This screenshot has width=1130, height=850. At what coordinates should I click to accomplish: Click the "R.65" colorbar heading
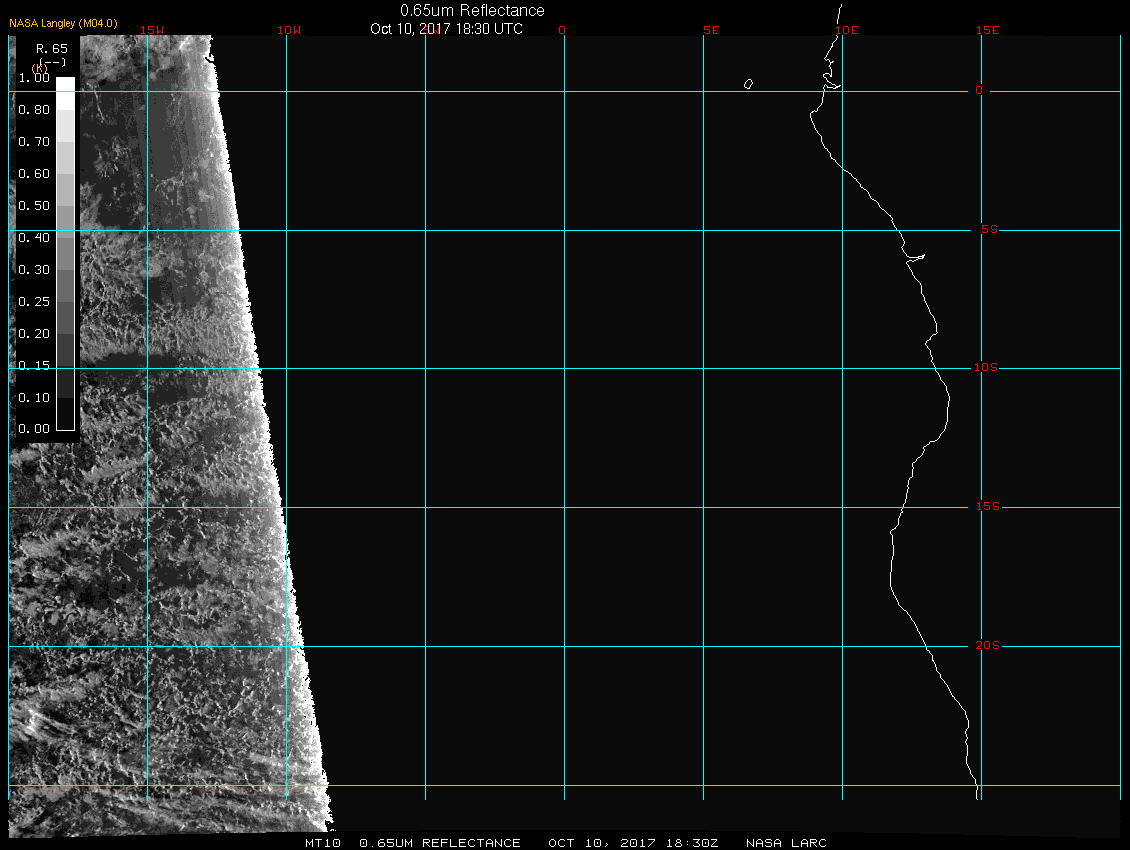[51, 48]
